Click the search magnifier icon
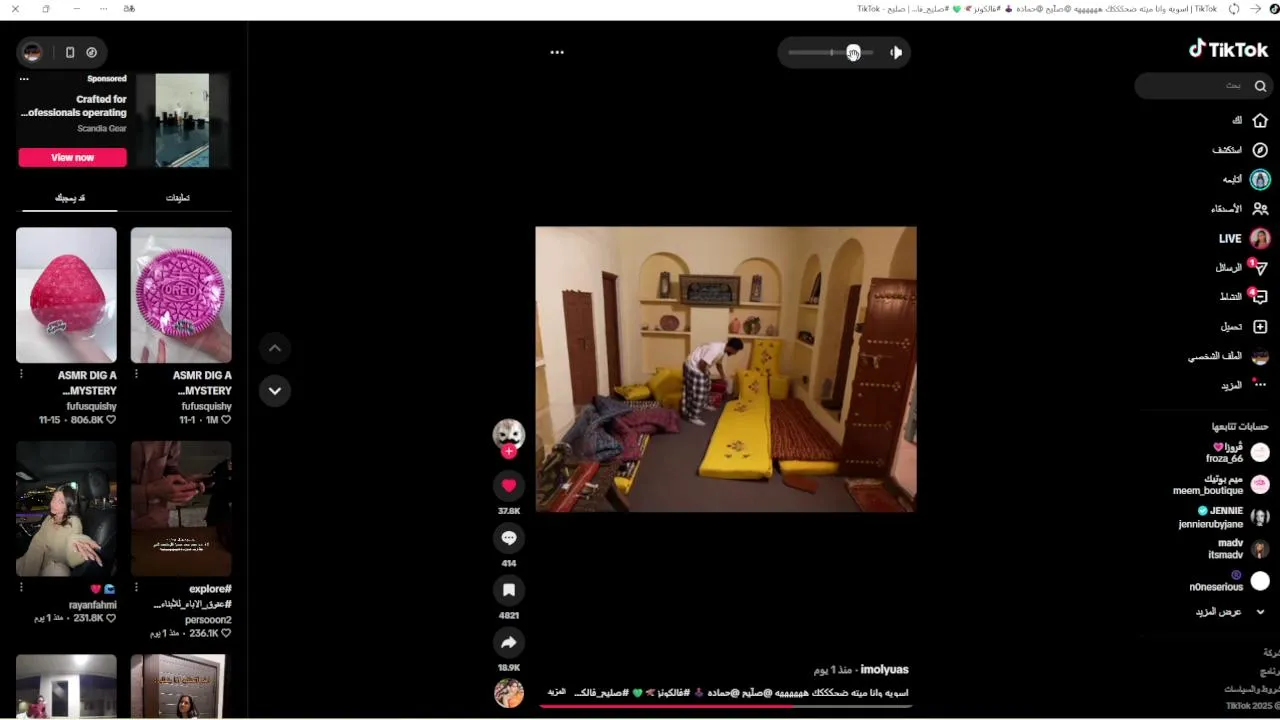 (x=1260, y=86)
